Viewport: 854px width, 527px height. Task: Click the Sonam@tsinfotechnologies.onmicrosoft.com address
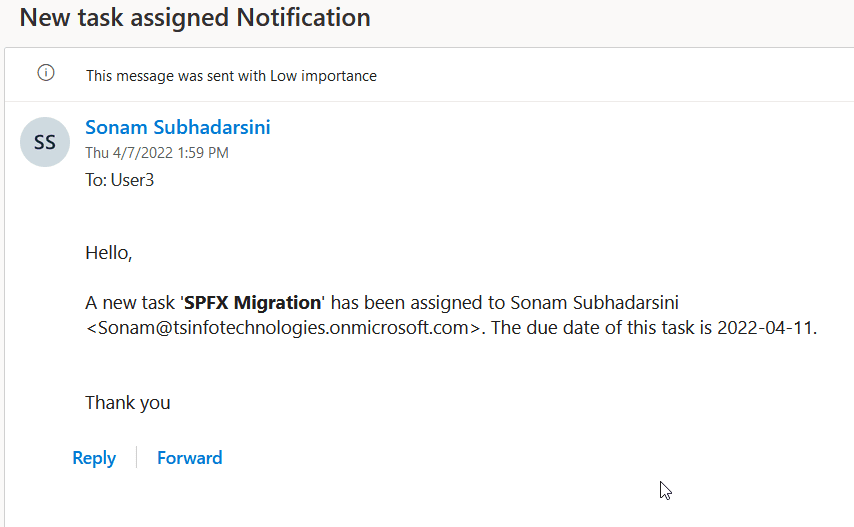coord(283,328)
